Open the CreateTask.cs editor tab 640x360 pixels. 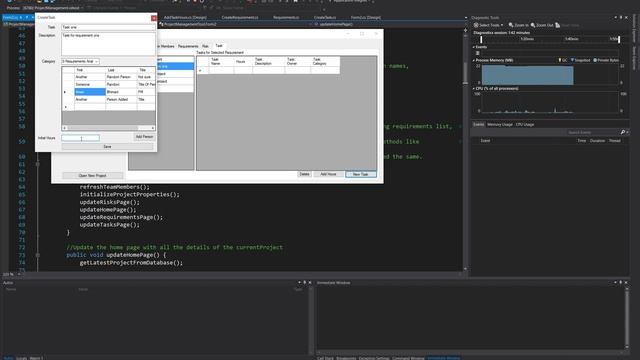tap(325, 18)
